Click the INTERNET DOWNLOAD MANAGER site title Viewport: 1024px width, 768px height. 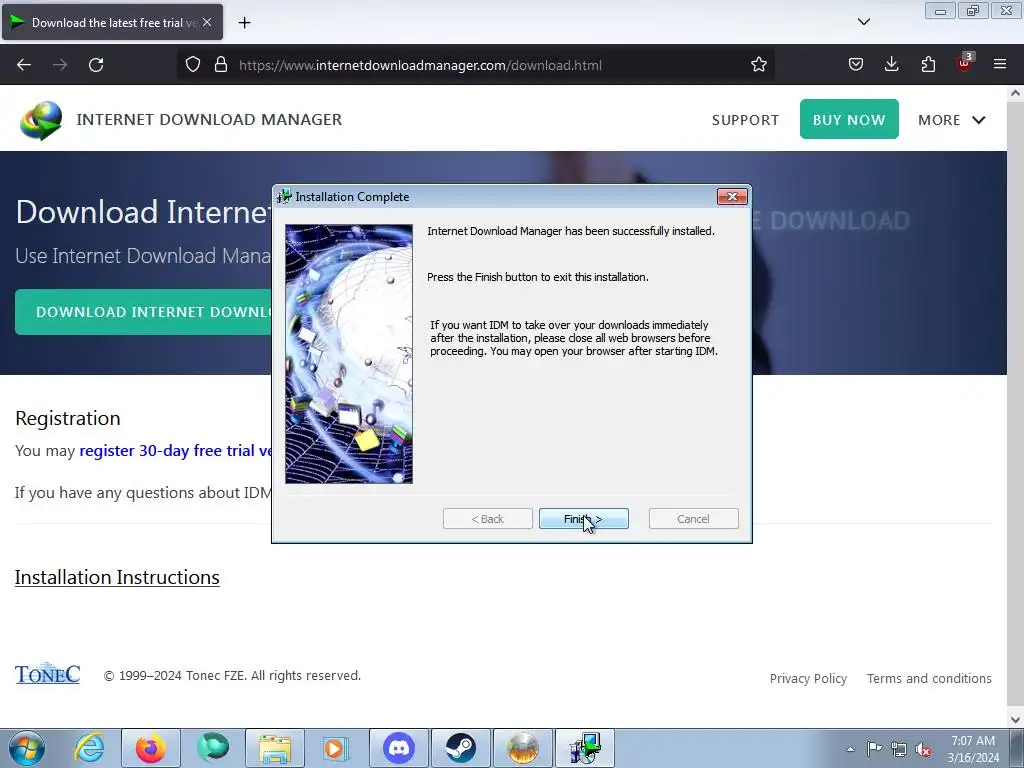point(209,120)
